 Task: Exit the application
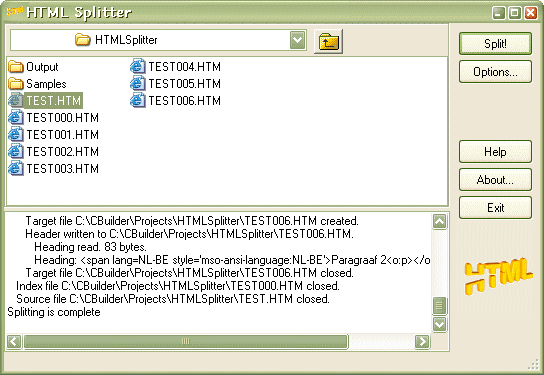(x=495, y=208)
